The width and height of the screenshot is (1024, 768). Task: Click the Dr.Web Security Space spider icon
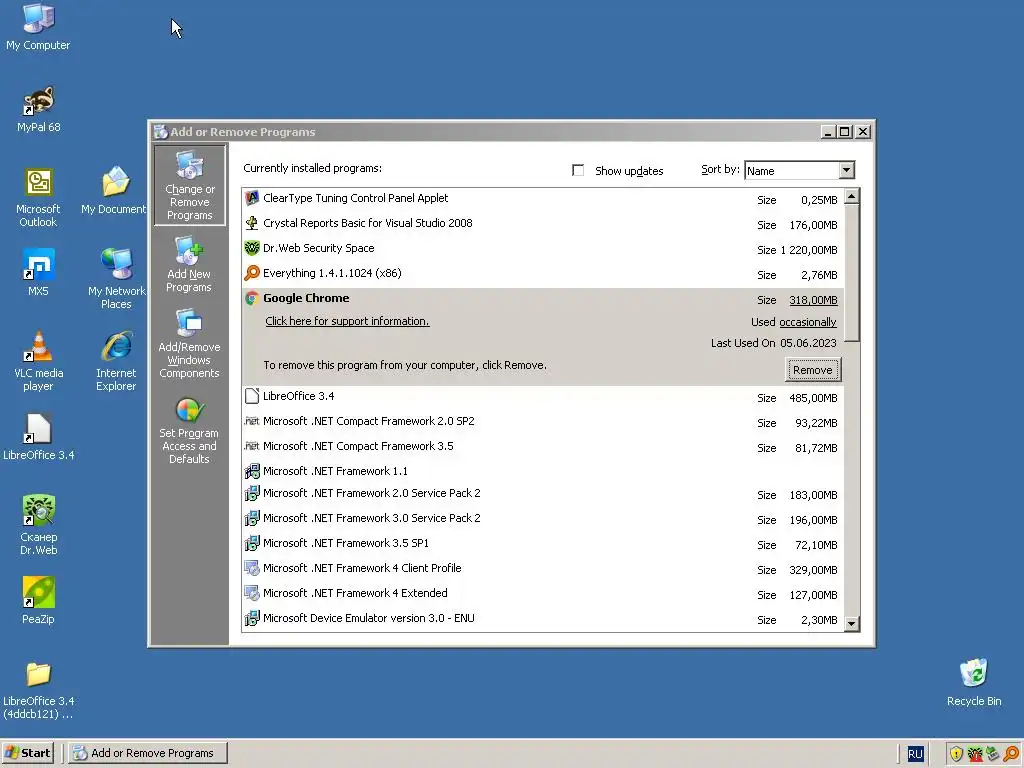(251, 248)
